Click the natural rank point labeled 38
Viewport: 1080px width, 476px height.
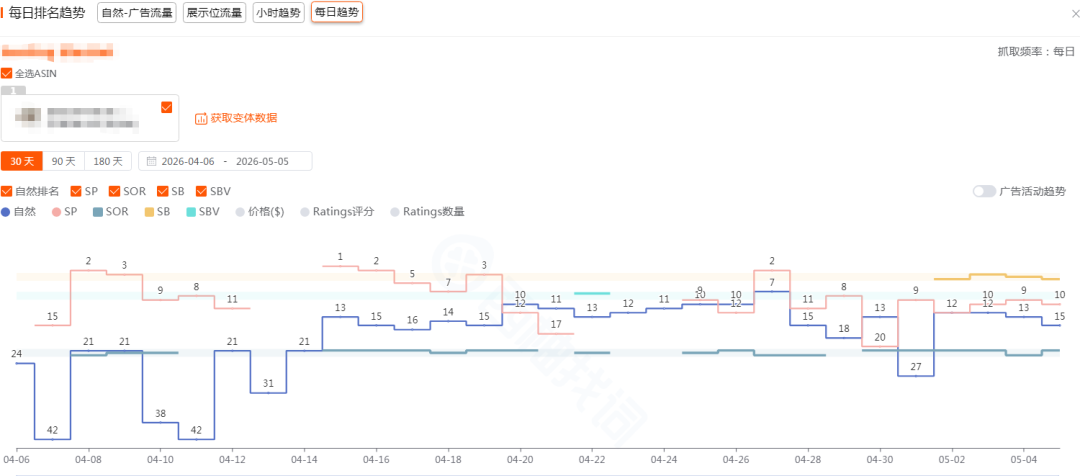(x=160, y=422)
